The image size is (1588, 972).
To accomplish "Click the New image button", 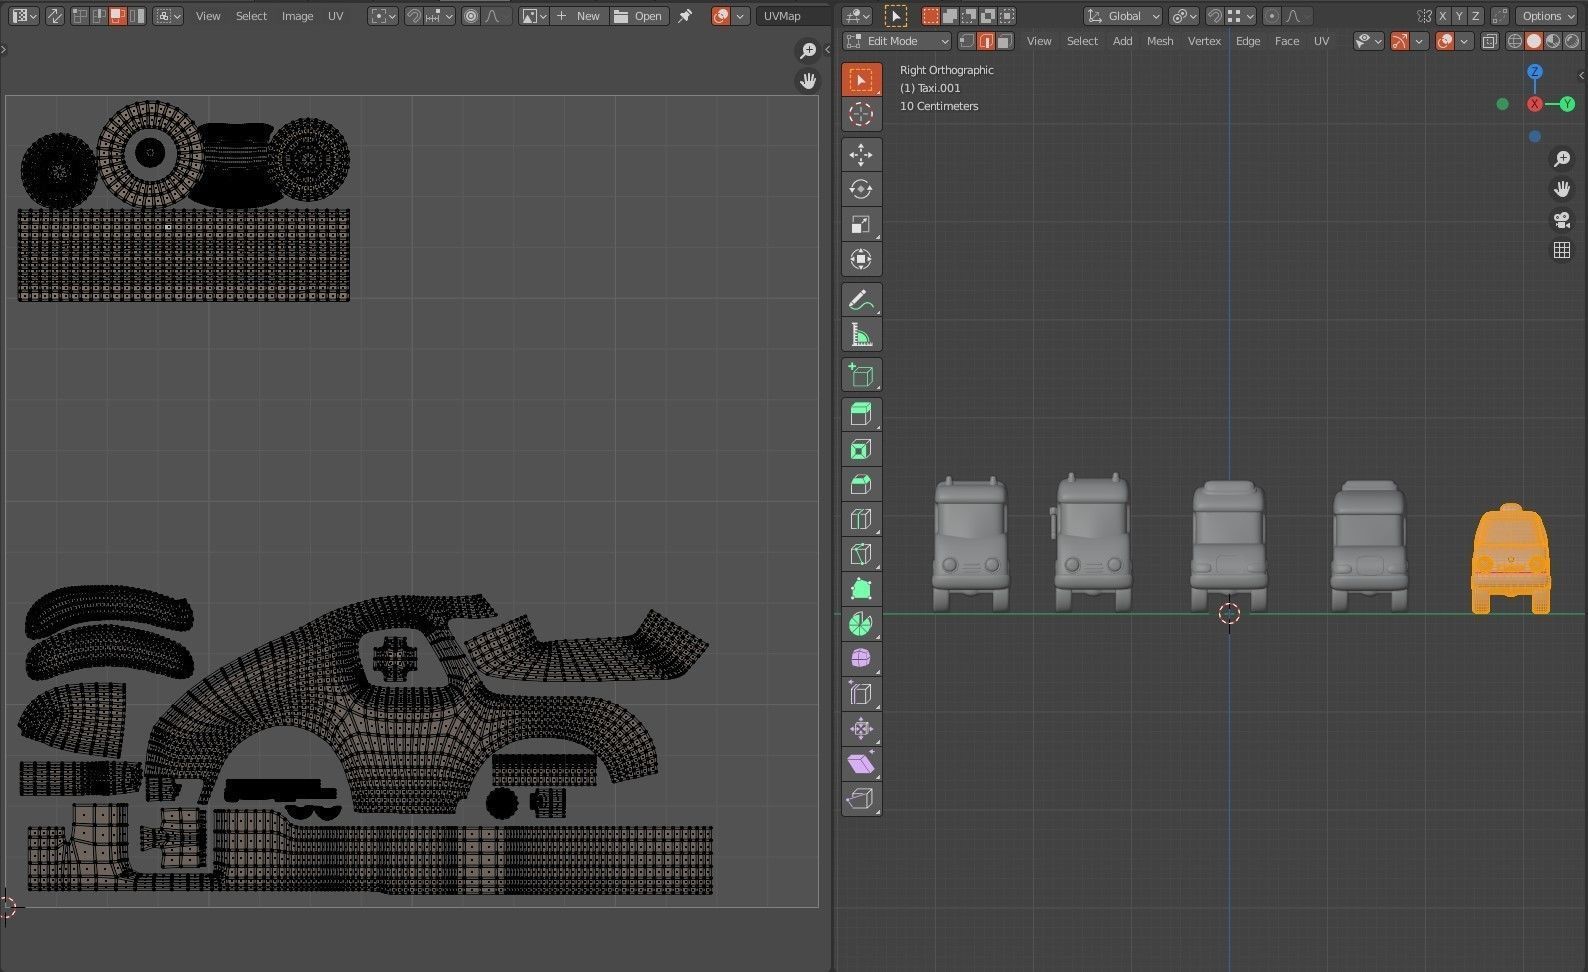I will [x=578, y=16].
